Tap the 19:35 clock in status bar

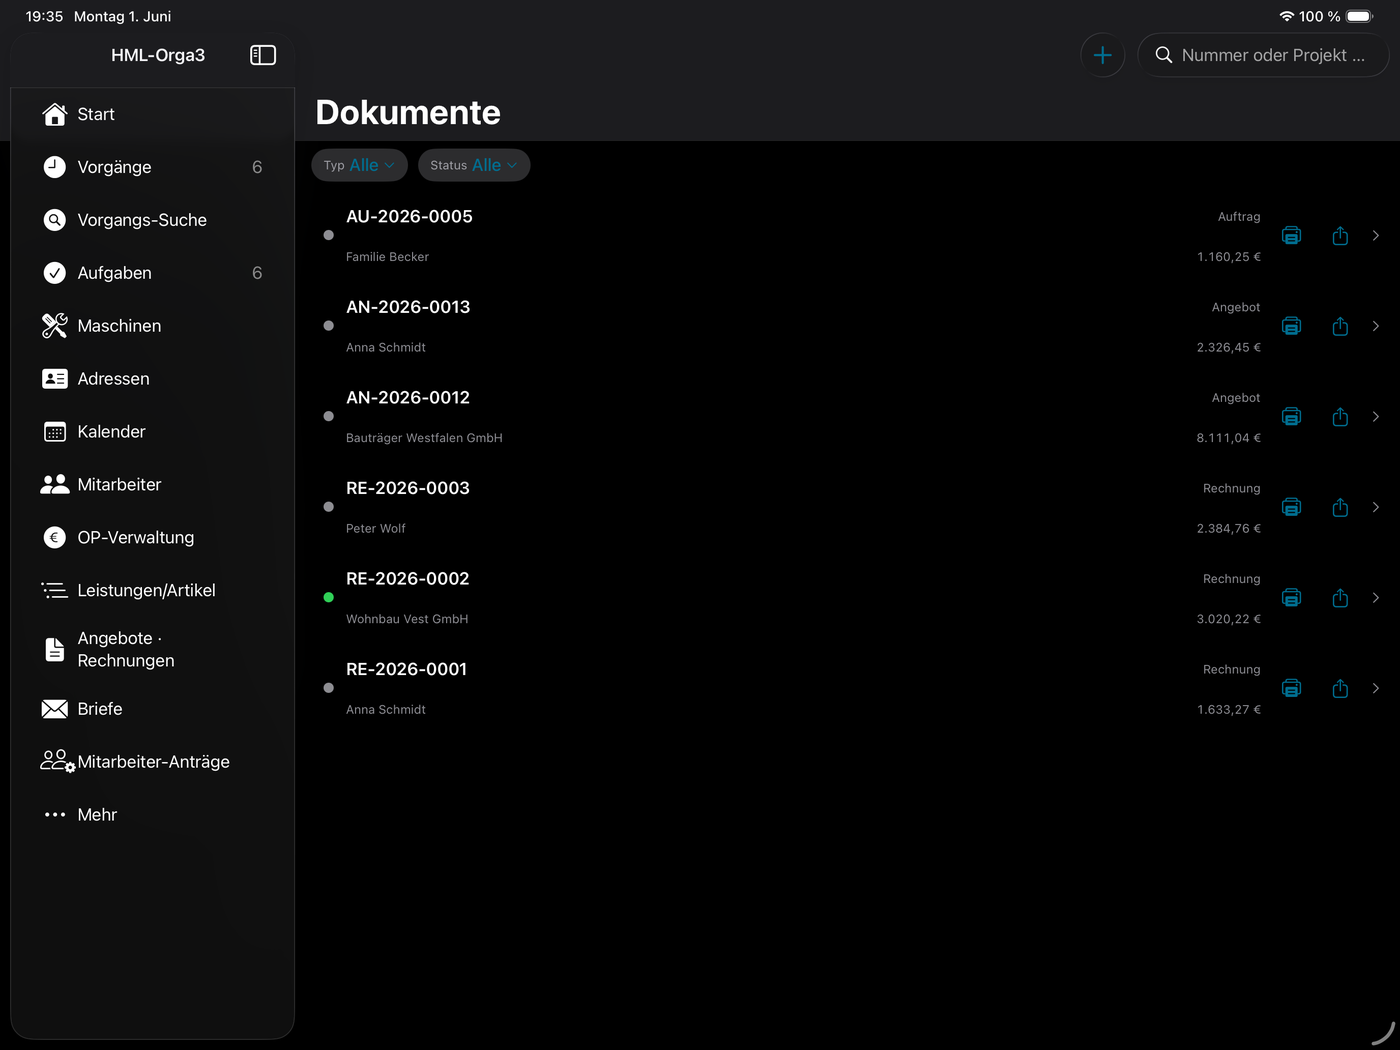44,16
